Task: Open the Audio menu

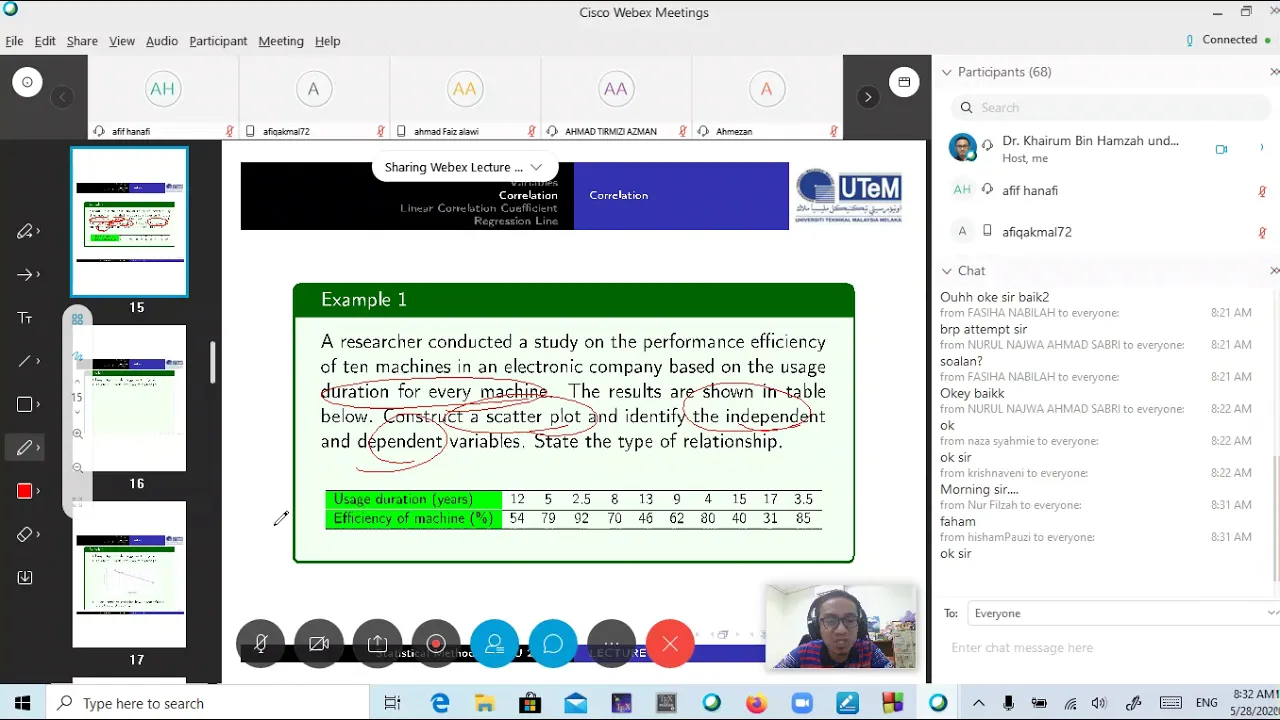Action: click(162, 41)
